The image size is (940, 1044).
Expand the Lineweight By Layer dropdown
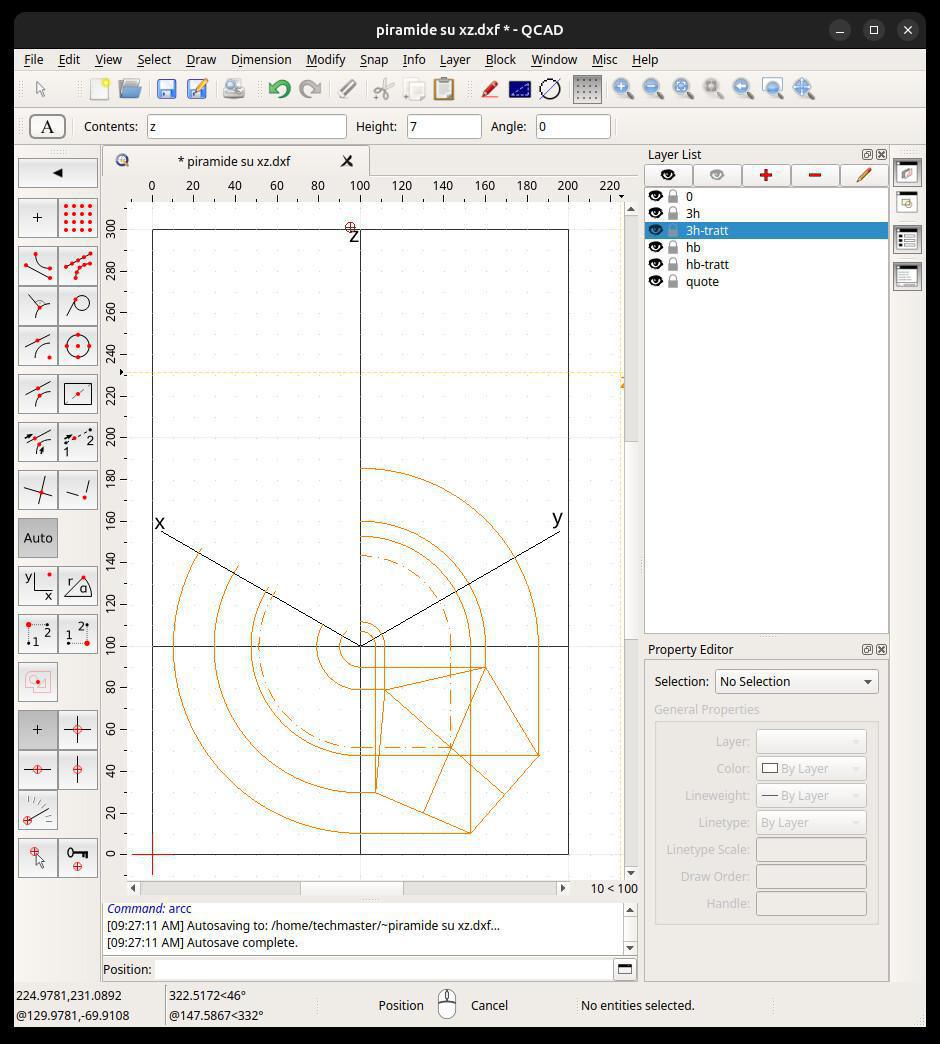pos(810,795)
